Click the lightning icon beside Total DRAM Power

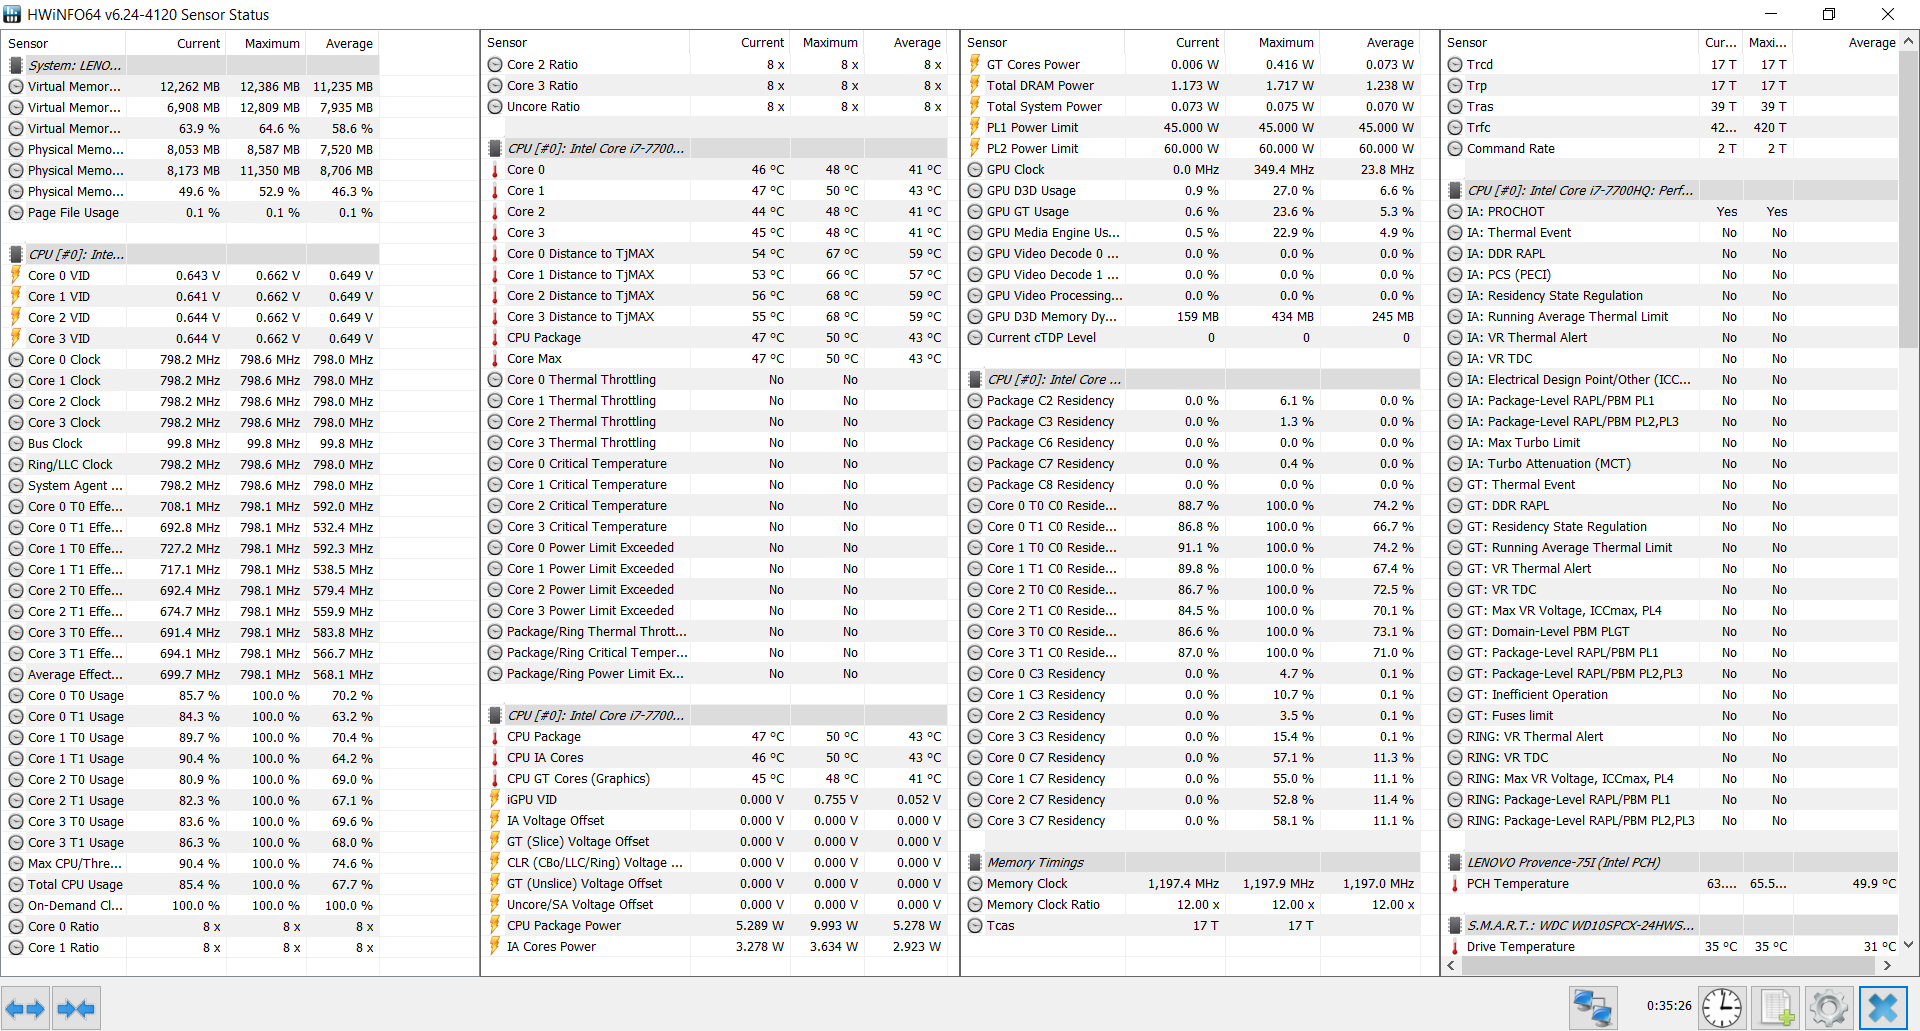pos(974,85)
